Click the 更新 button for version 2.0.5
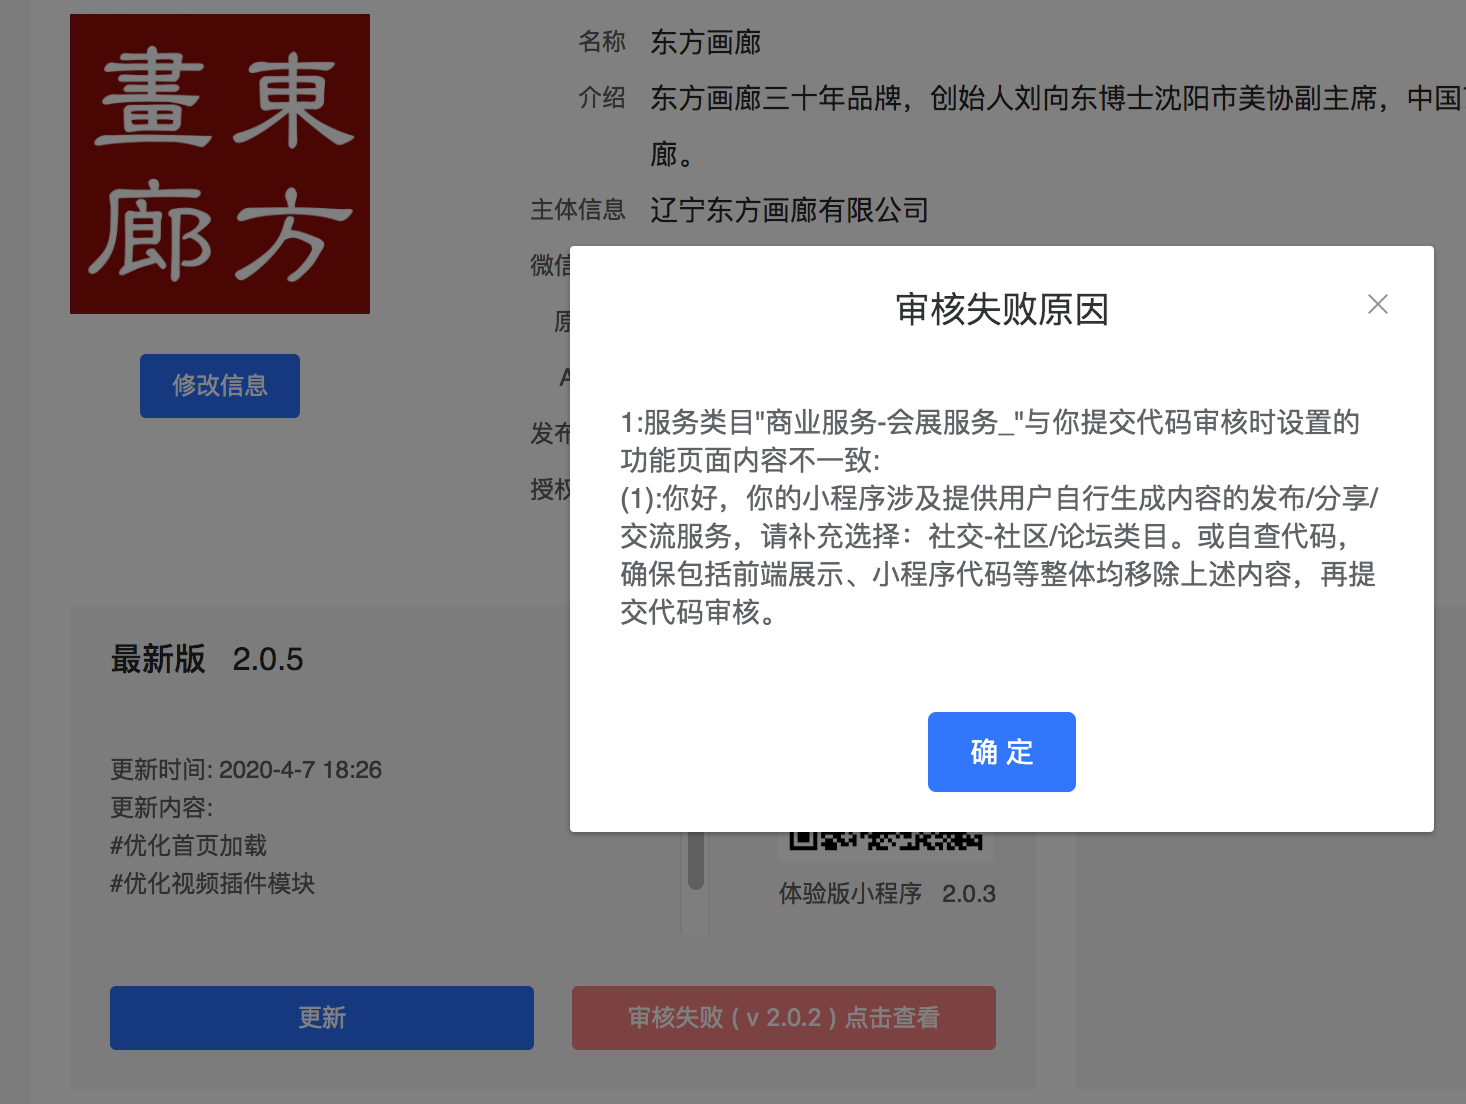The width and height of the screenshot is (1466, 1104). 321,1017
